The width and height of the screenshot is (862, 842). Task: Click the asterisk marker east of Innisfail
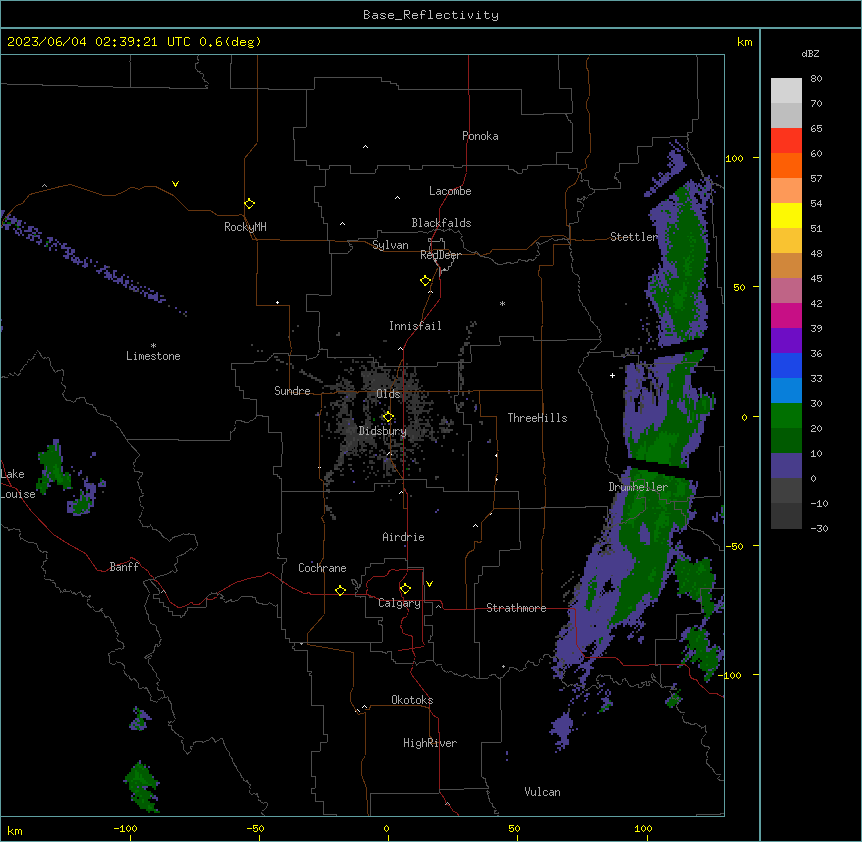coord(502,303)
